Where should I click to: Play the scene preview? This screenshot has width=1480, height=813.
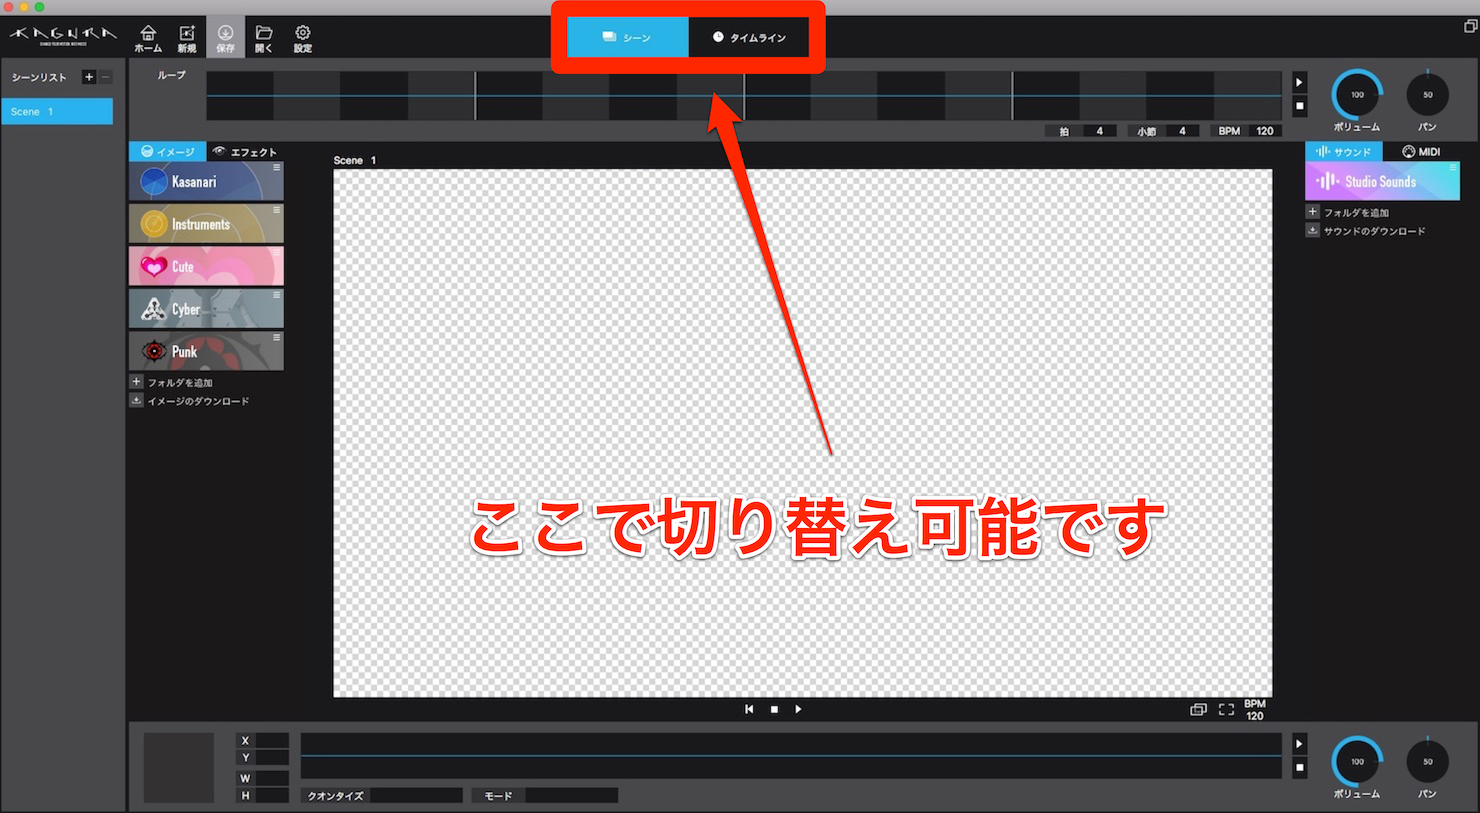(x=798, y=709)
